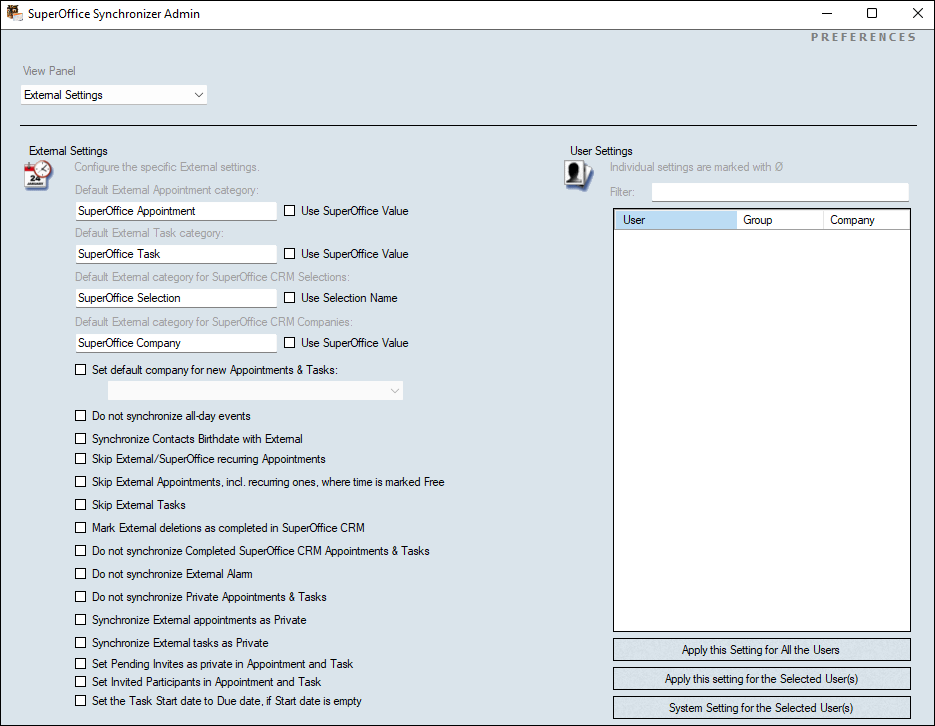Open the default company dropdown
935x726 pixels.
click(255, 390)
